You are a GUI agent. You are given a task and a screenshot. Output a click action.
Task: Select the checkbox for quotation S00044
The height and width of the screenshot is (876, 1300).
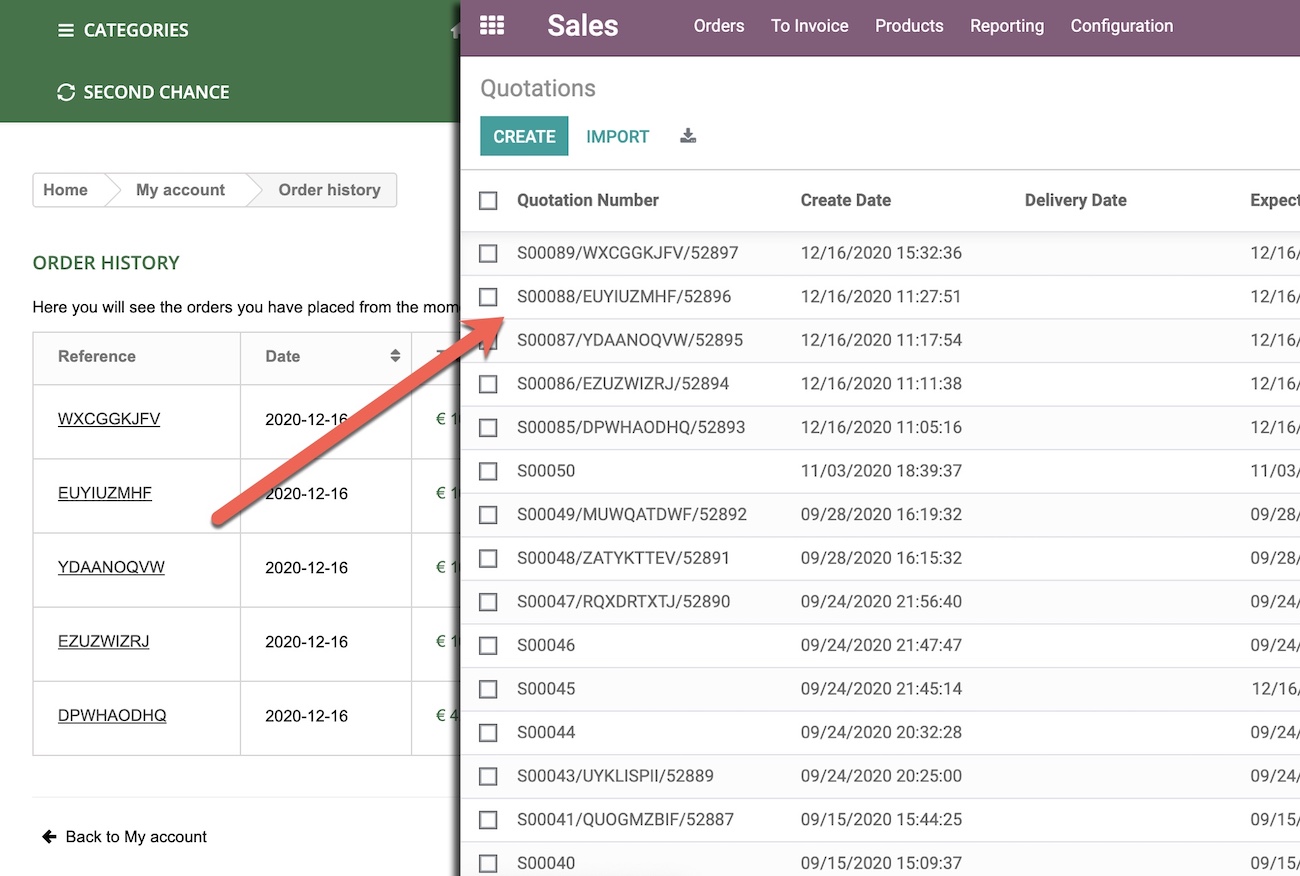tap(488, 732)
